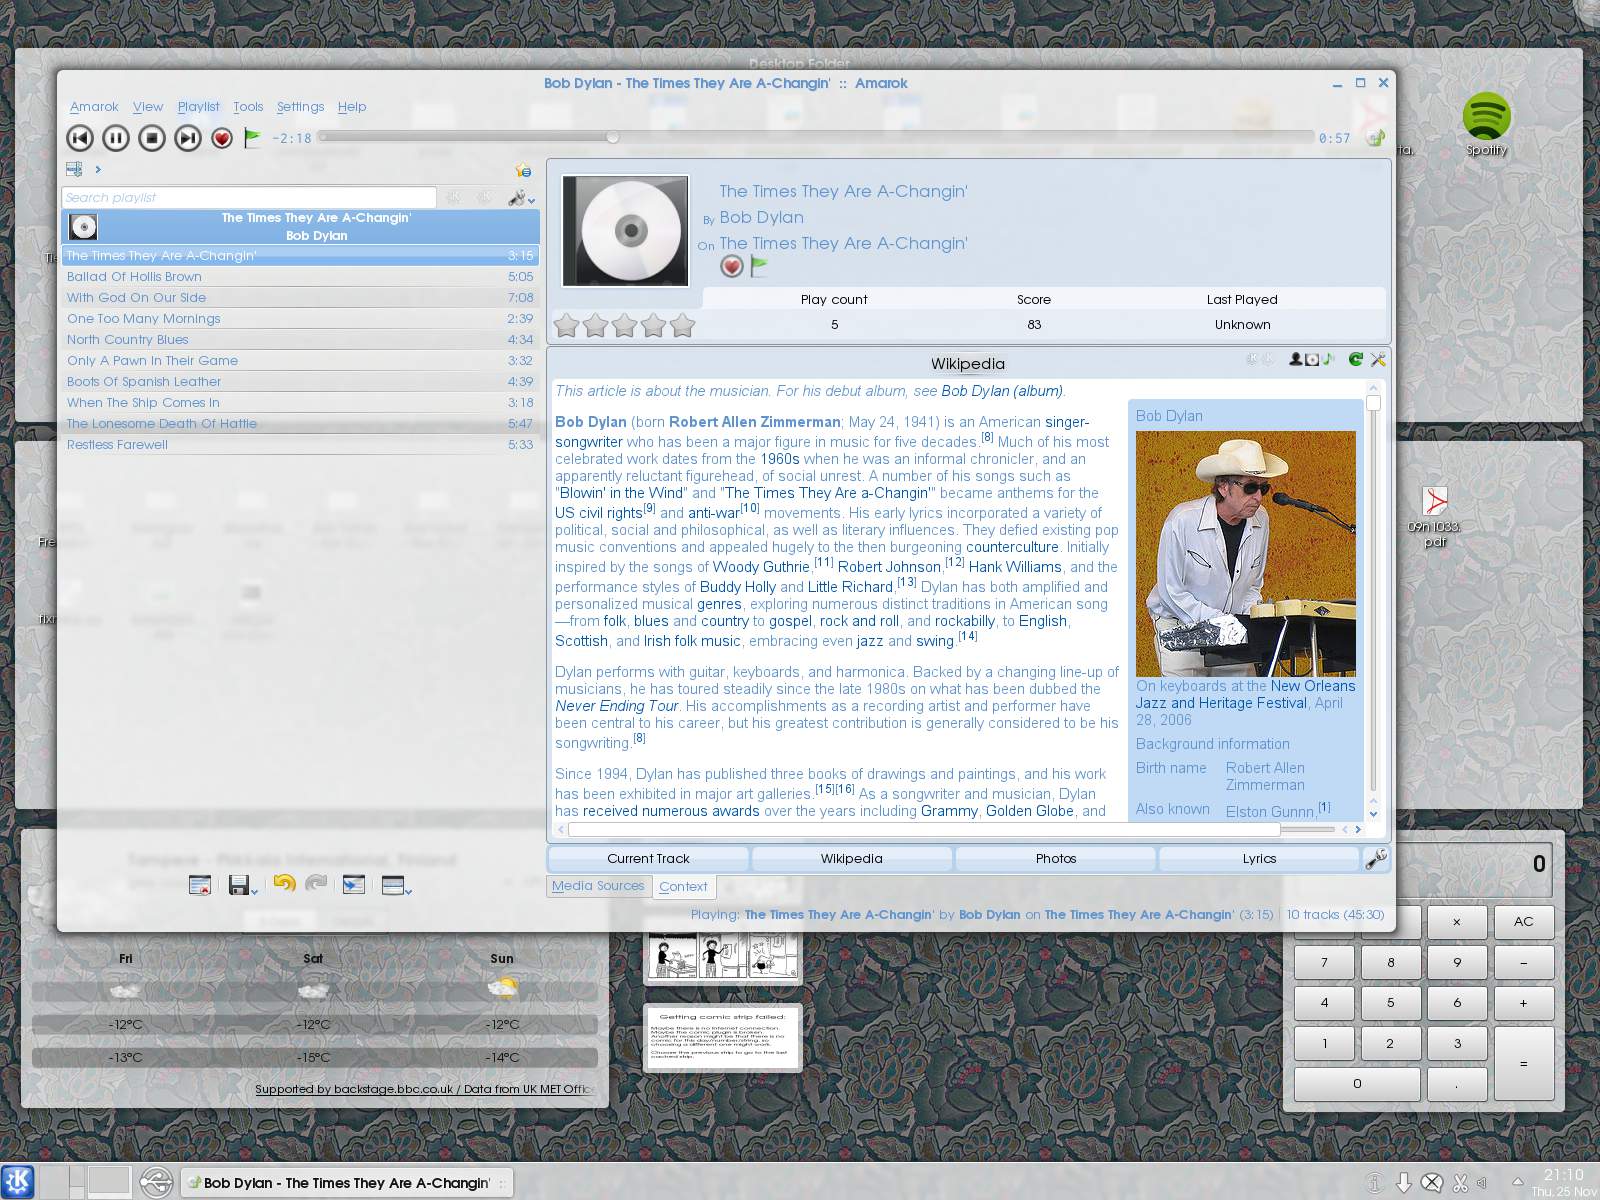Open playlist layout icon above search box
This screenshot has height=1200, width=1600.
74,169
